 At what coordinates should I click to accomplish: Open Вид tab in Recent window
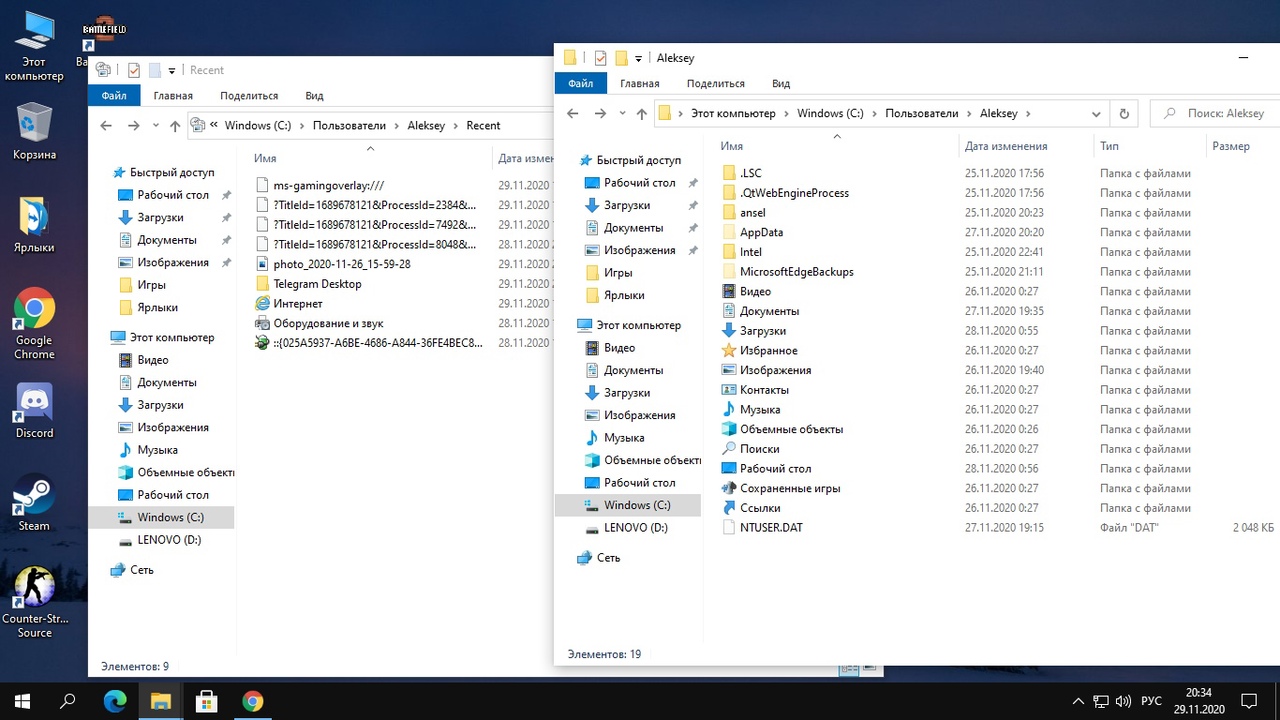tap(314, 95)
